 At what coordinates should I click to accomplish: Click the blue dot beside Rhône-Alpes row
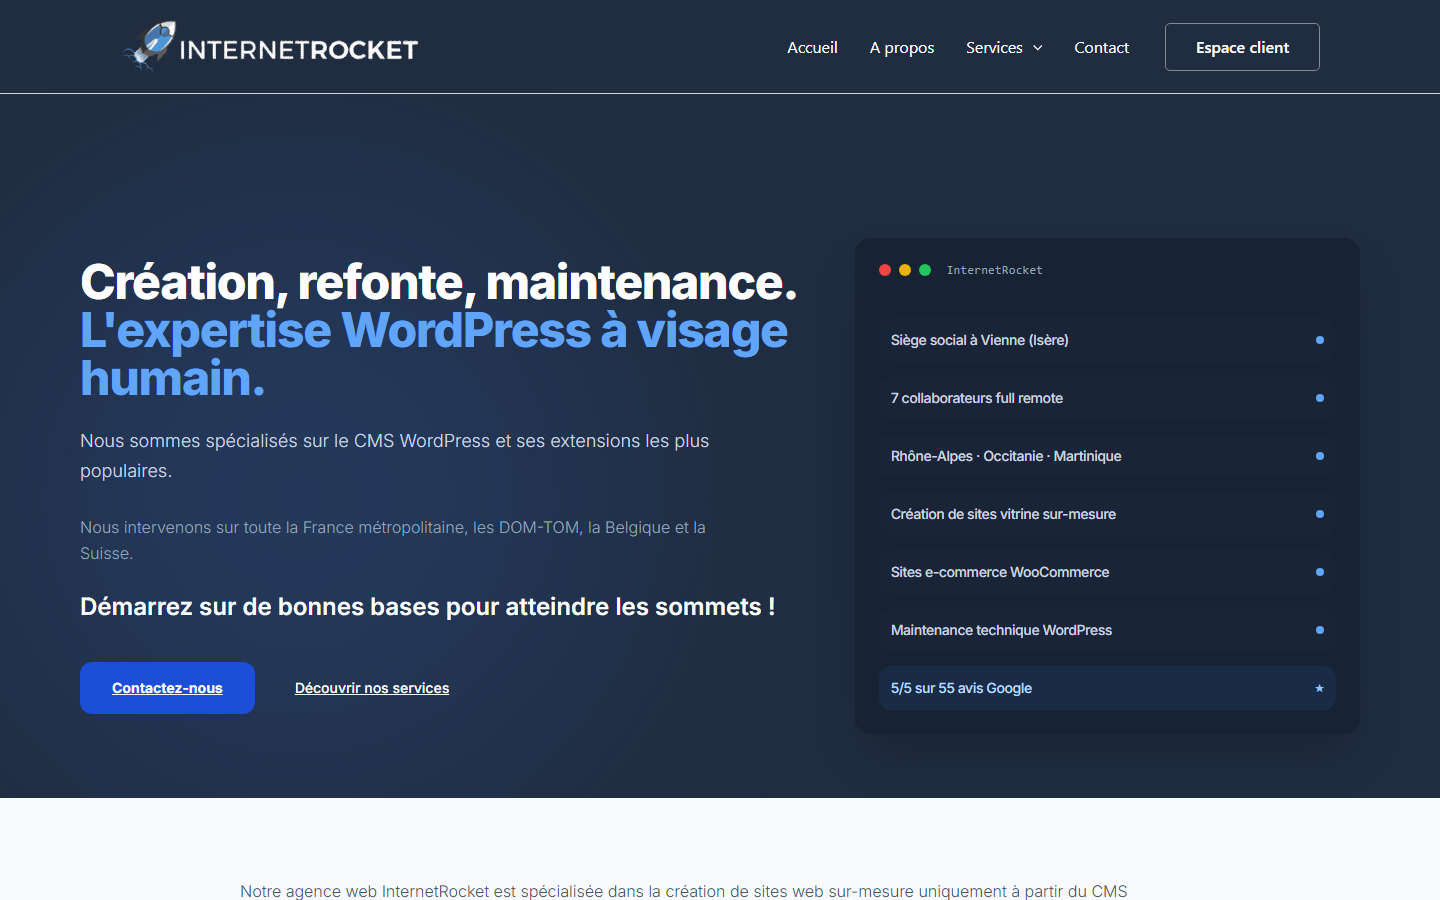[1320, 456]
